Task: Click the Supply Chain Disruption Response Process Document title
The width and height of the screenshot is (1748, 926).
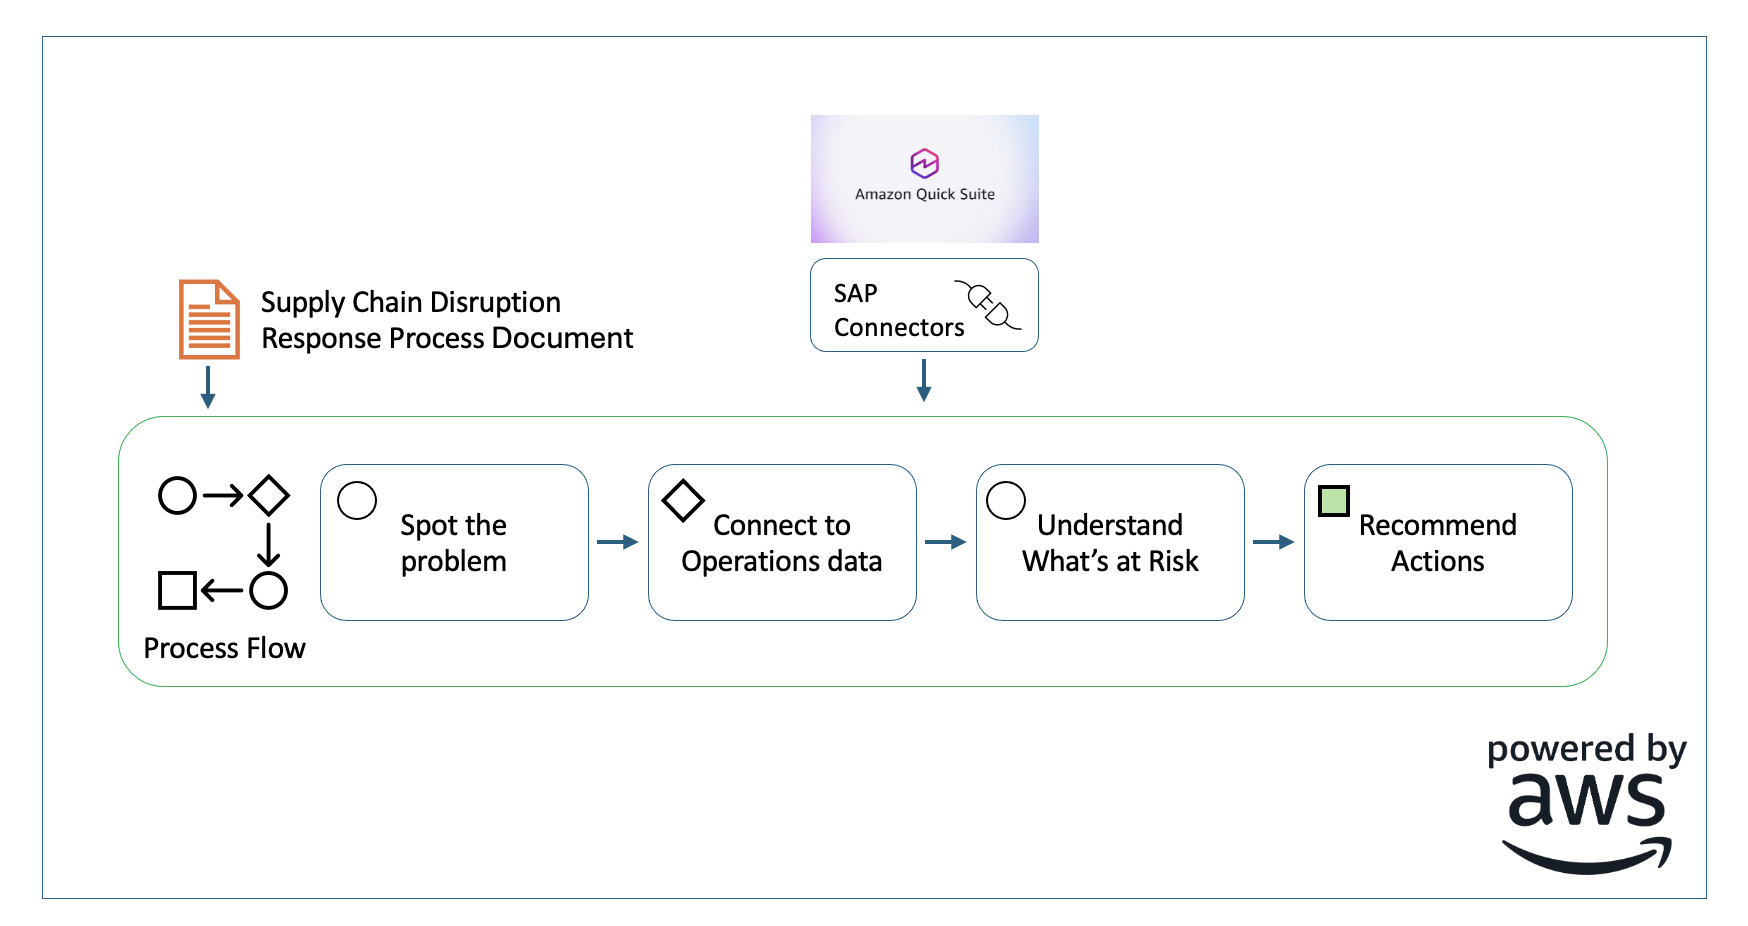Action: tap(446, 320)
